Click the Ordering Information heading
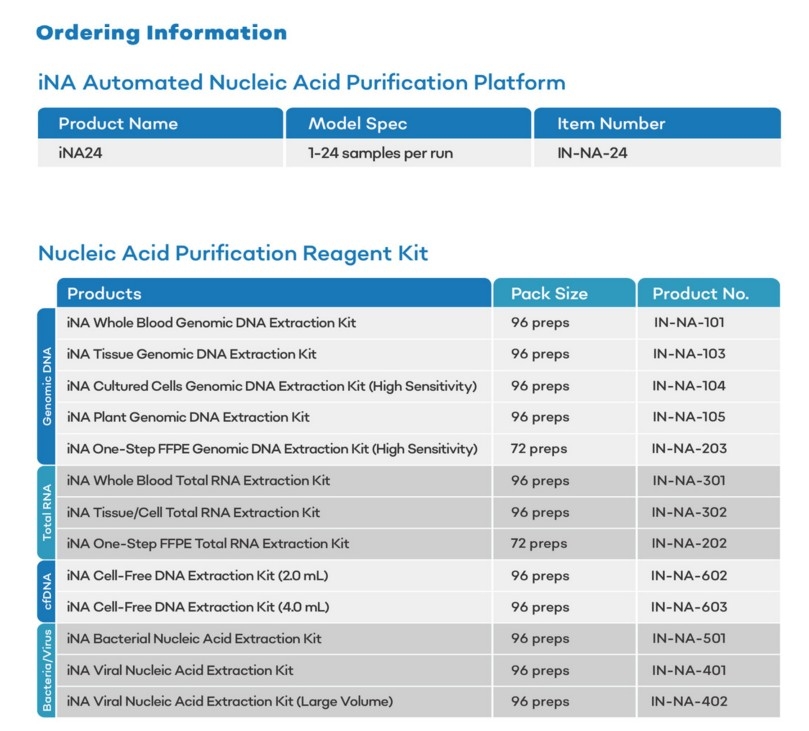The height and width of the screenshot is (731, 809). (161, 33)
